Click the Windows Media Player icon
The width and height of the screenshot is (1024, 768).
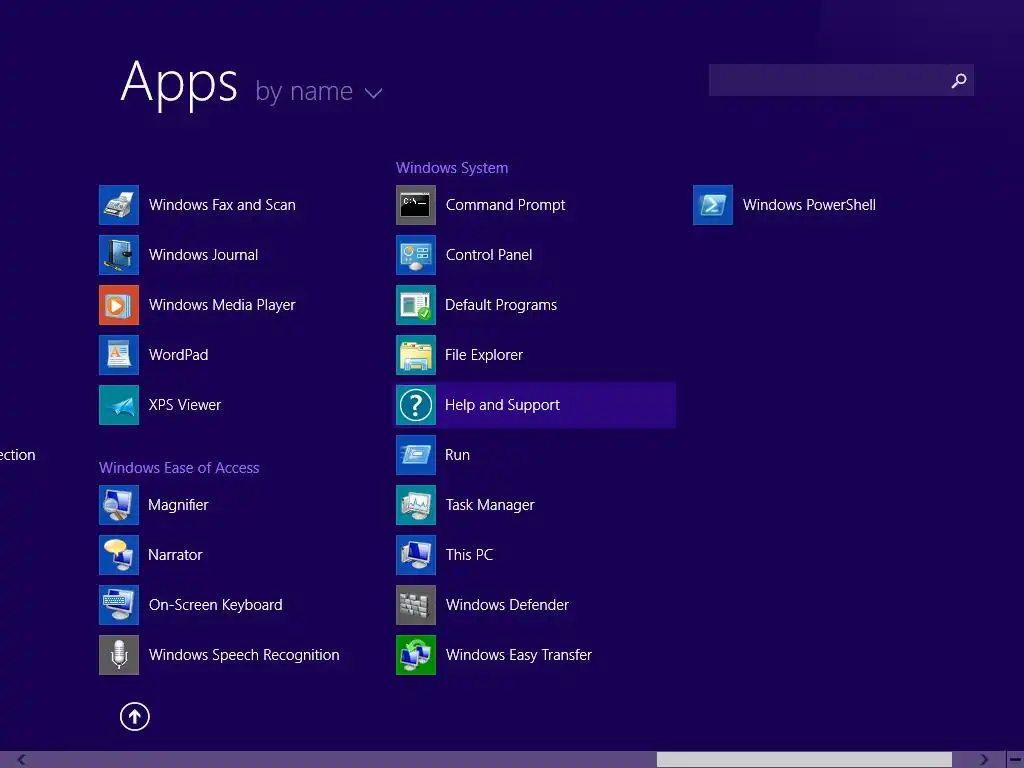pyautogui.click(x=119, y=305)
